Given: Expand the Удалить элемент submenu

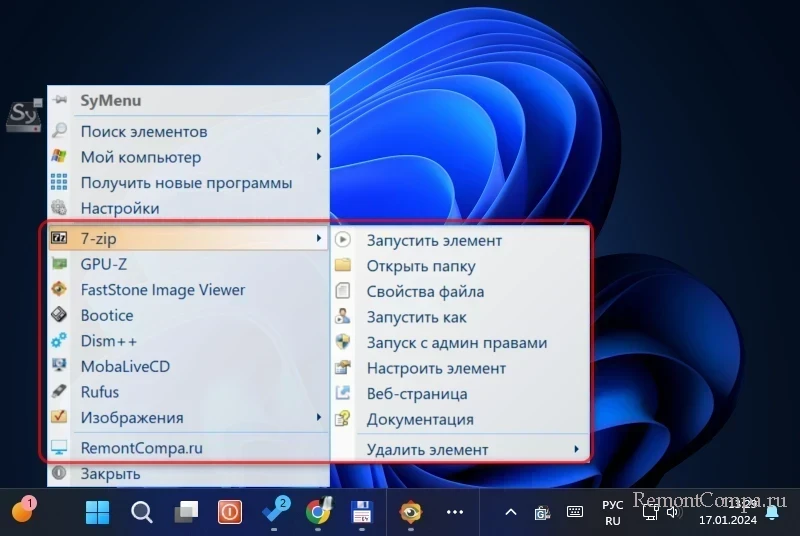Looking at the screenshot, I should pyautogui.click(x=577, y=449).
